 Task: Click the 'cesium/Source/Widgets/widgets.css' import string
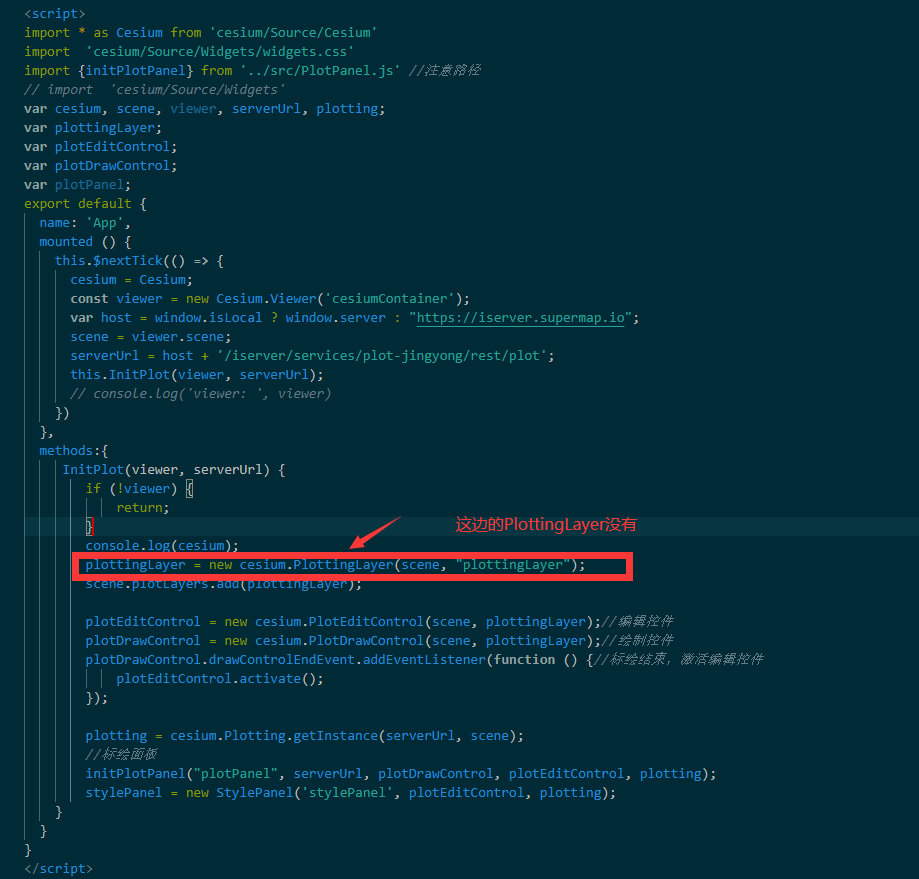pos(220,52)
